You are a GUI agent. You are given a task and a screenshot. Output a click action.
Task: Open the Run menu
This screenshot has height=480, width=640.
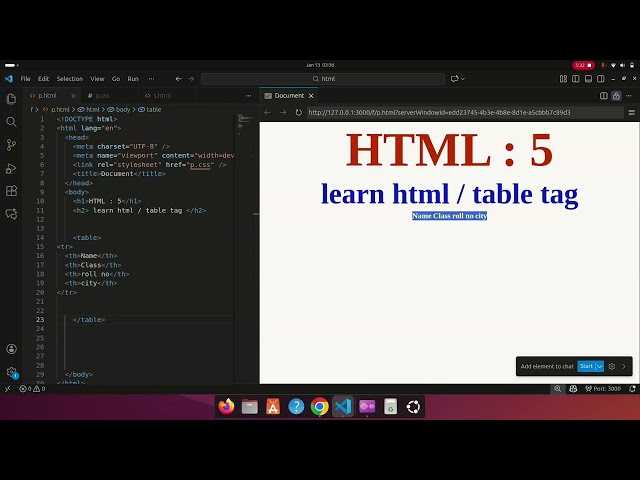tap(133, 79)
